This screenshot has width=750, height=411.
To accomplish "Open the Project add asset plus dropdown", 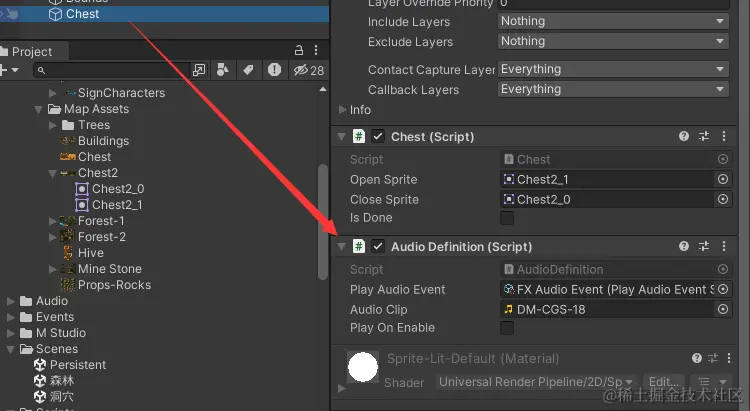I will (x=10, y=70).
